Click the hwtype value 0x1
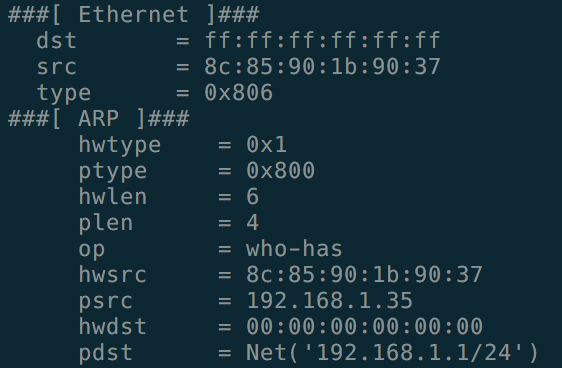 point(266,145)
